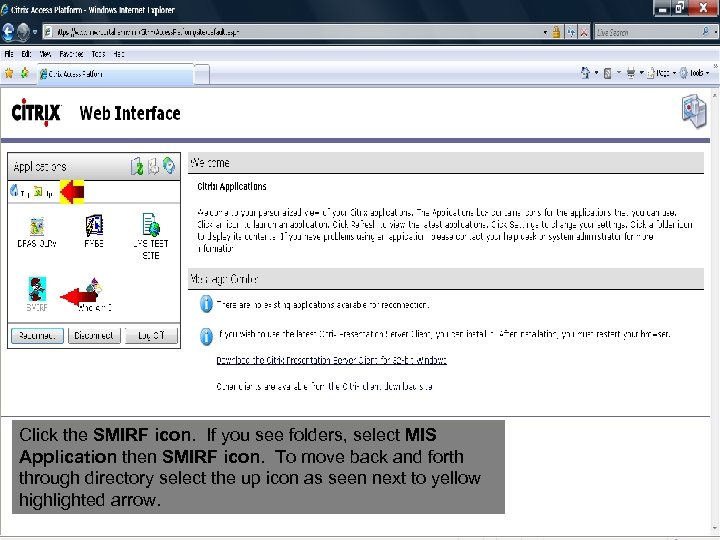Screen dimensions: 720x540
Task: Click the Web Interface title text
Action: (130, 113)
